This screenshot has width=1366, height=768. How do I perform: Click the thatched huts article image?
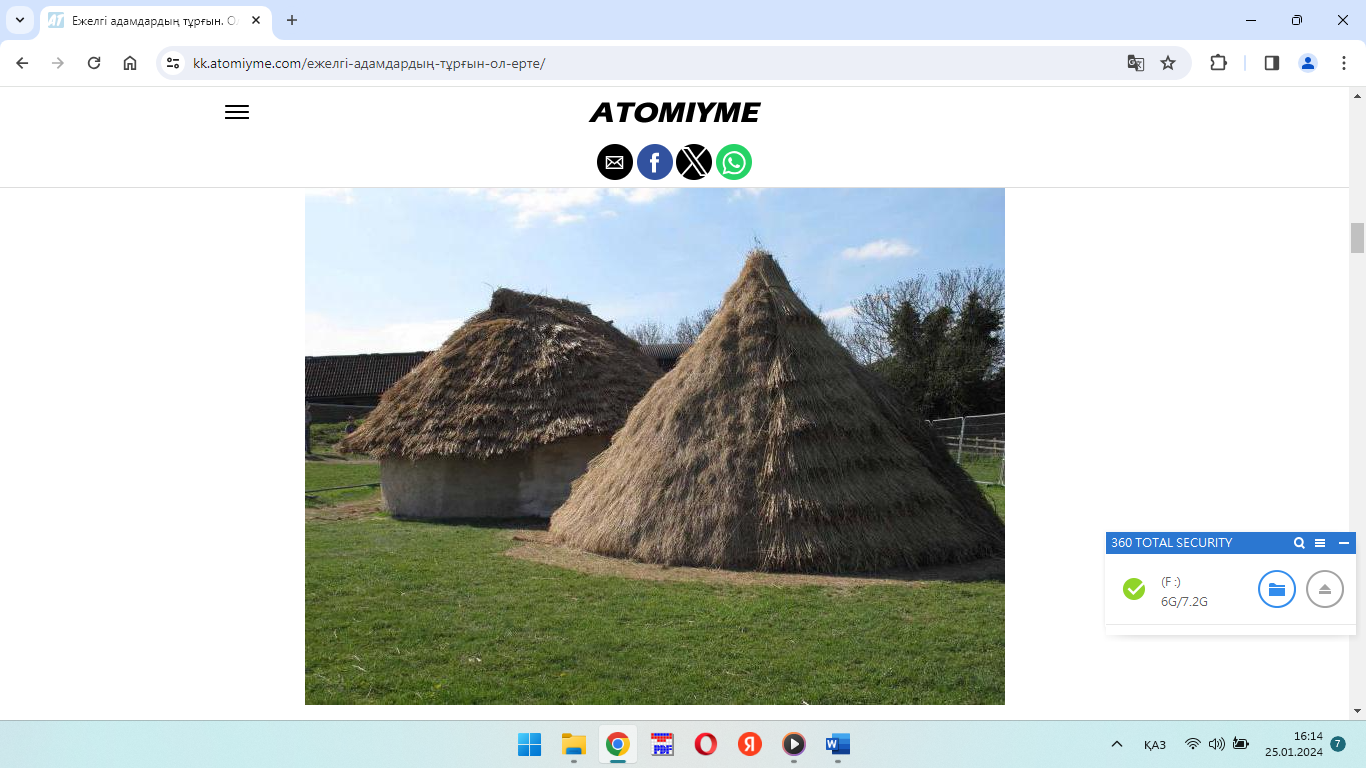[655, 446]
